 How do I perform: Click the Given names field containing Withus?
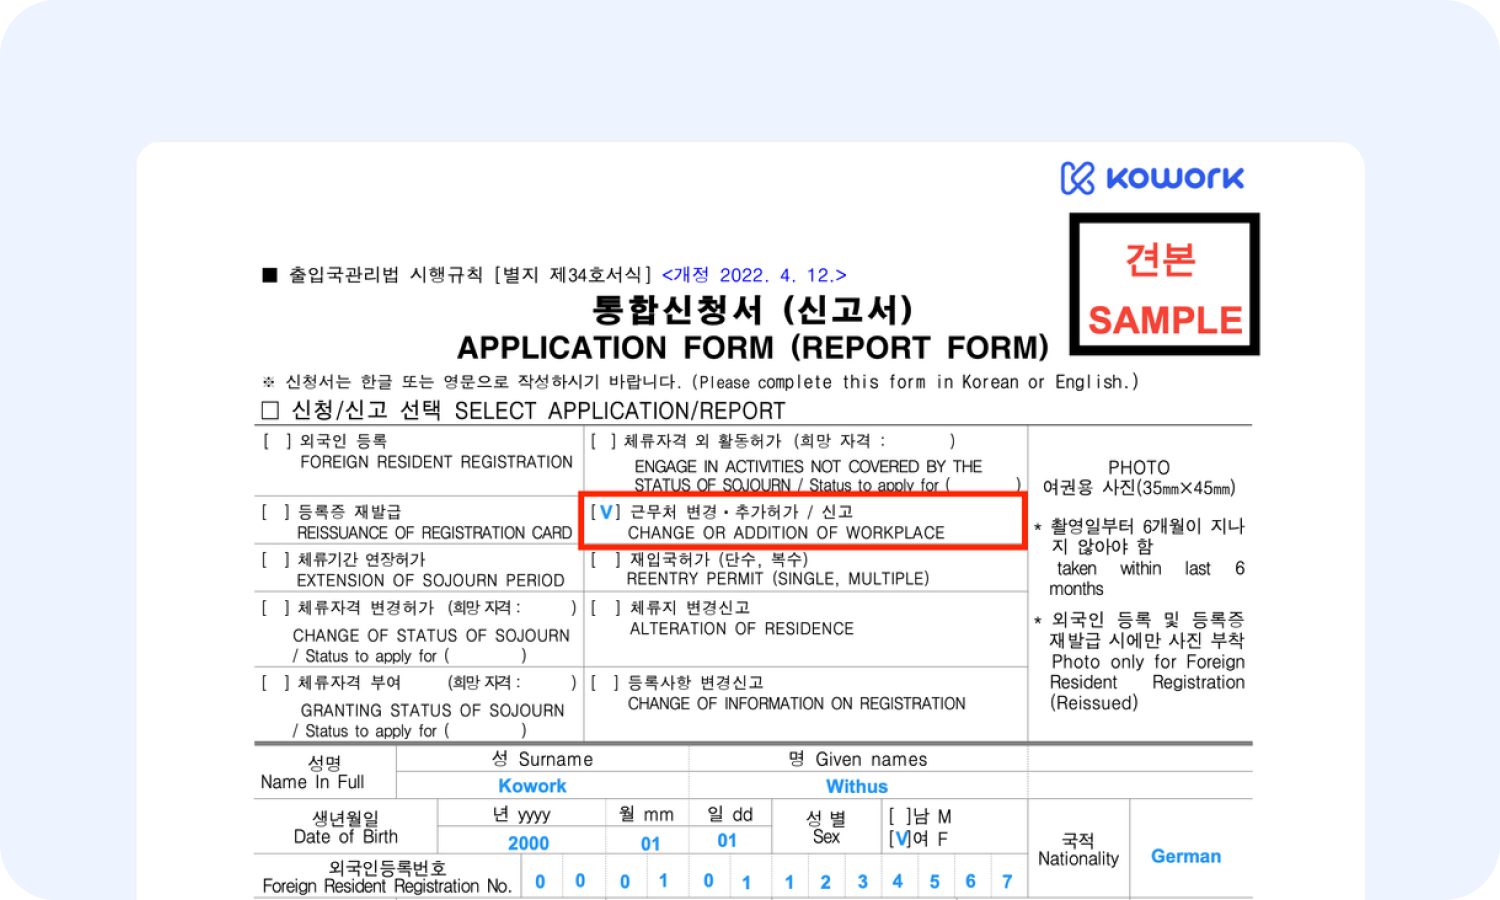pyautogui.click(x=856, y=786)
